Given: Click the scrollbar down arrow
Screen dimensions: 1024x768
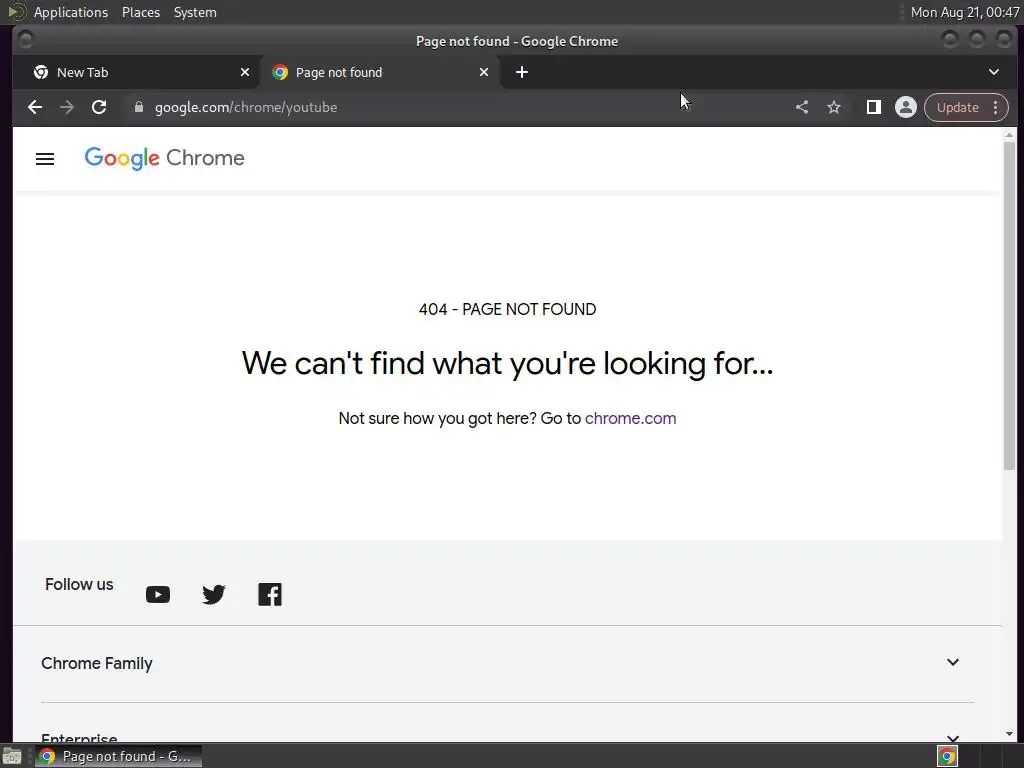Looking at the screenshot, I should point(1009,734).
